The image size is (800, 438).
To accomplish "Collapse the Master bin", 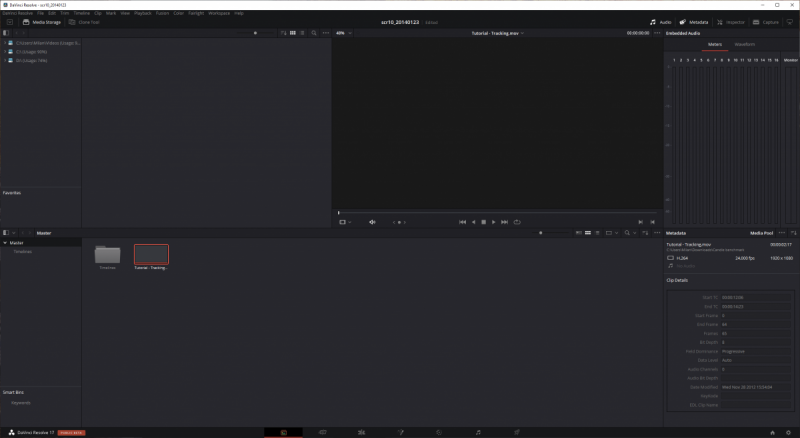I will click(x=5, y=243).
